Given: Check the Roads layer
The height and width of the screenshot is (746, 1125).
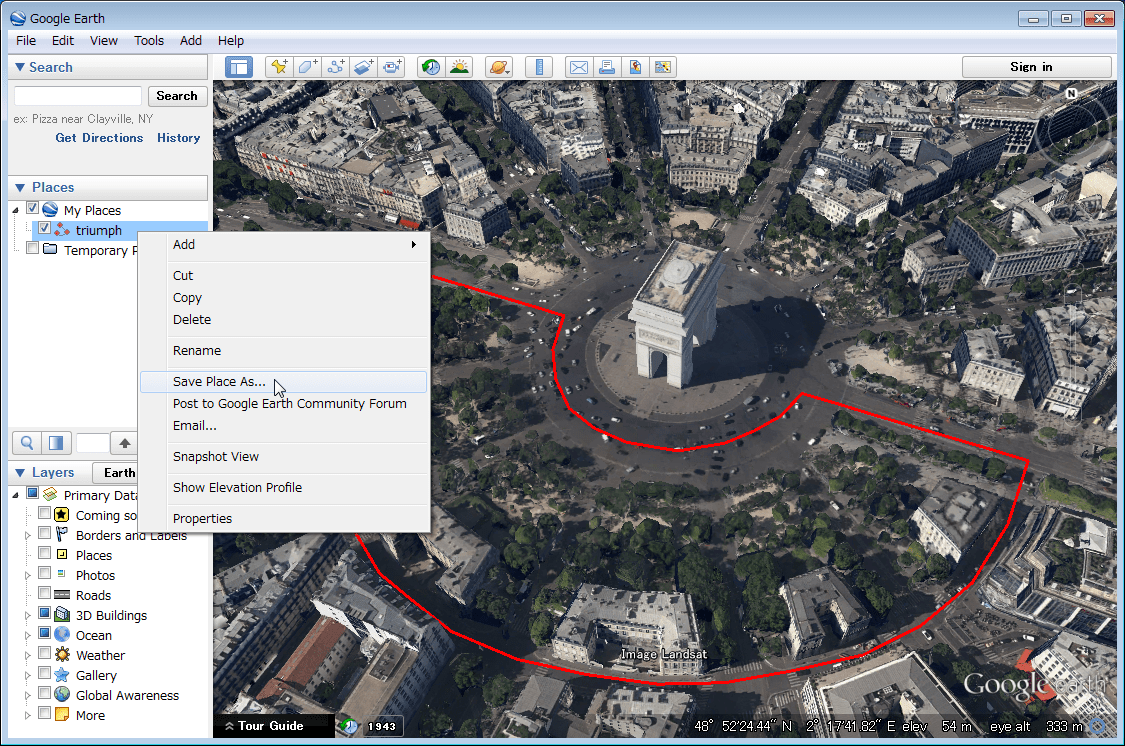Looking at the screenshot, I should (44, 594).
